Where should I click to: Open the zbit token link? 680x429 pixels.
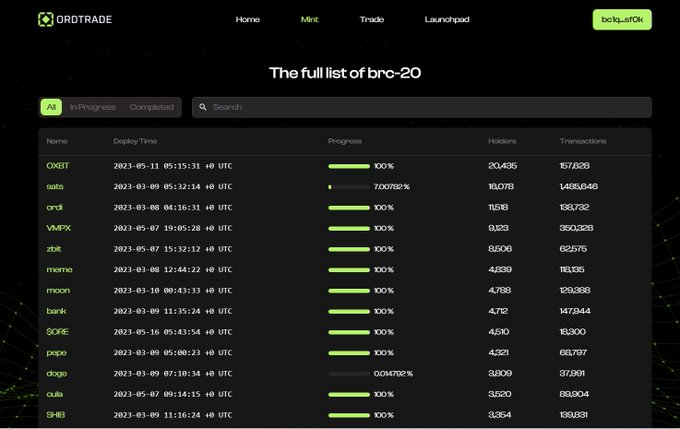point(54,249)
